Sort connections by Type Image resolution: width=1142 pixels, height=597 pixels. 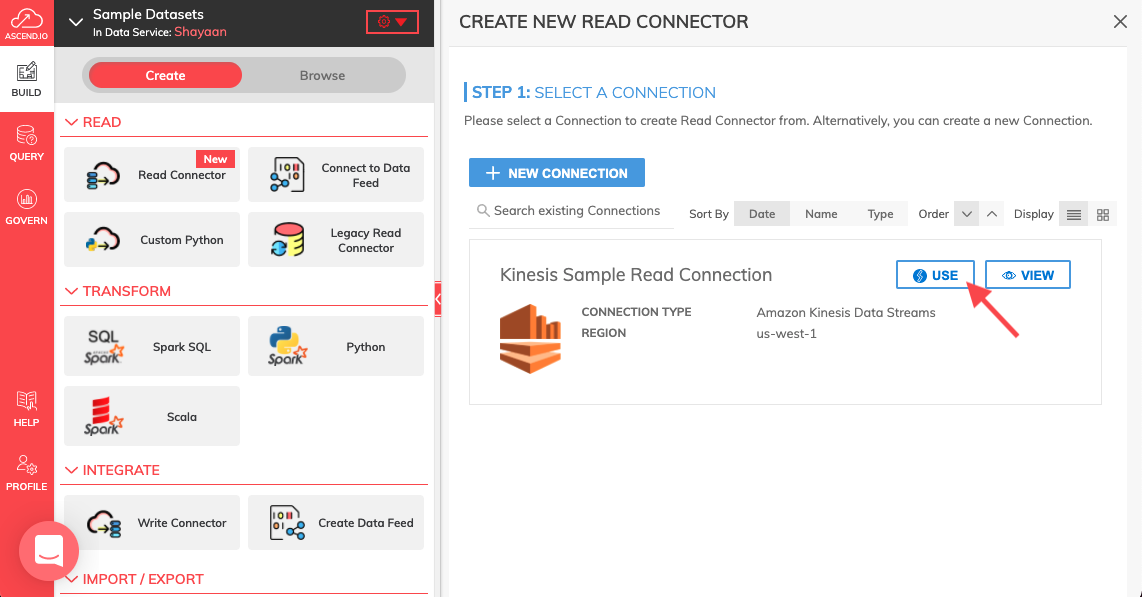pos(880,214)
